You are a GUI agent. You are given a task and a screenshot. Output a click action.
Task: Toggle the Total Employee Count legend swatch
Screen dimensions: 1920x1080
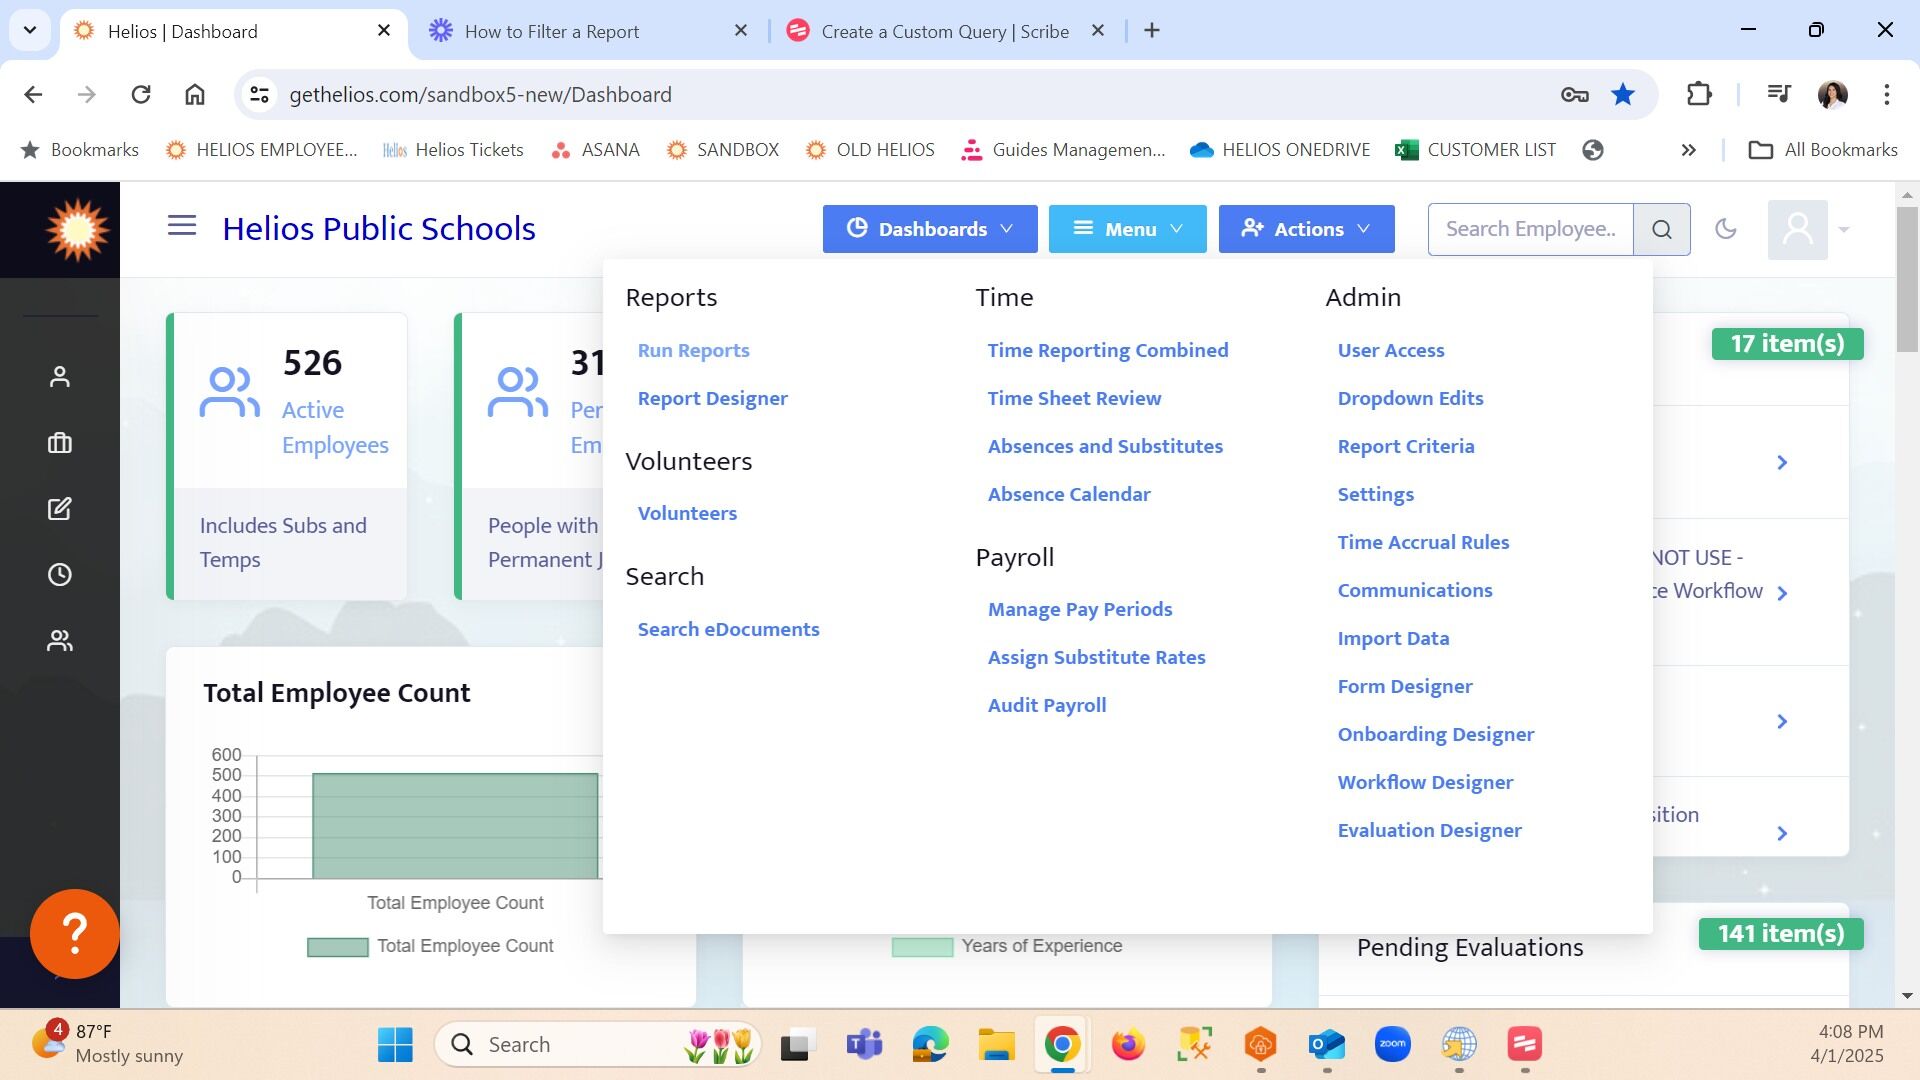click(337, 947)
